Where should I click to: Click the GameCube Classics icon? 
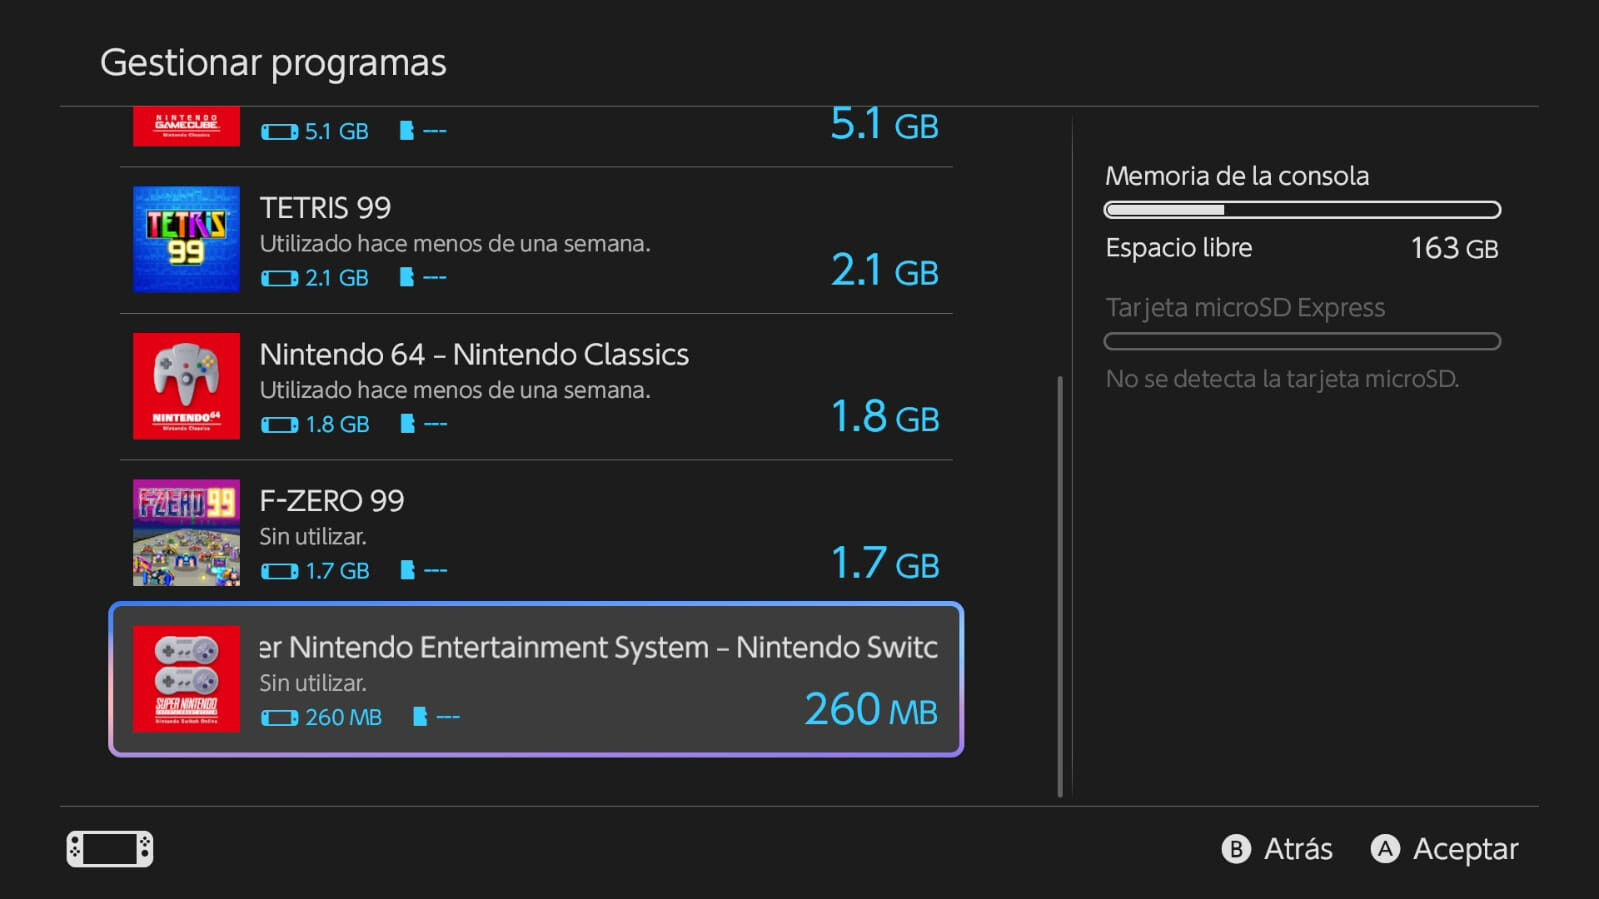(x=186, y=127)
